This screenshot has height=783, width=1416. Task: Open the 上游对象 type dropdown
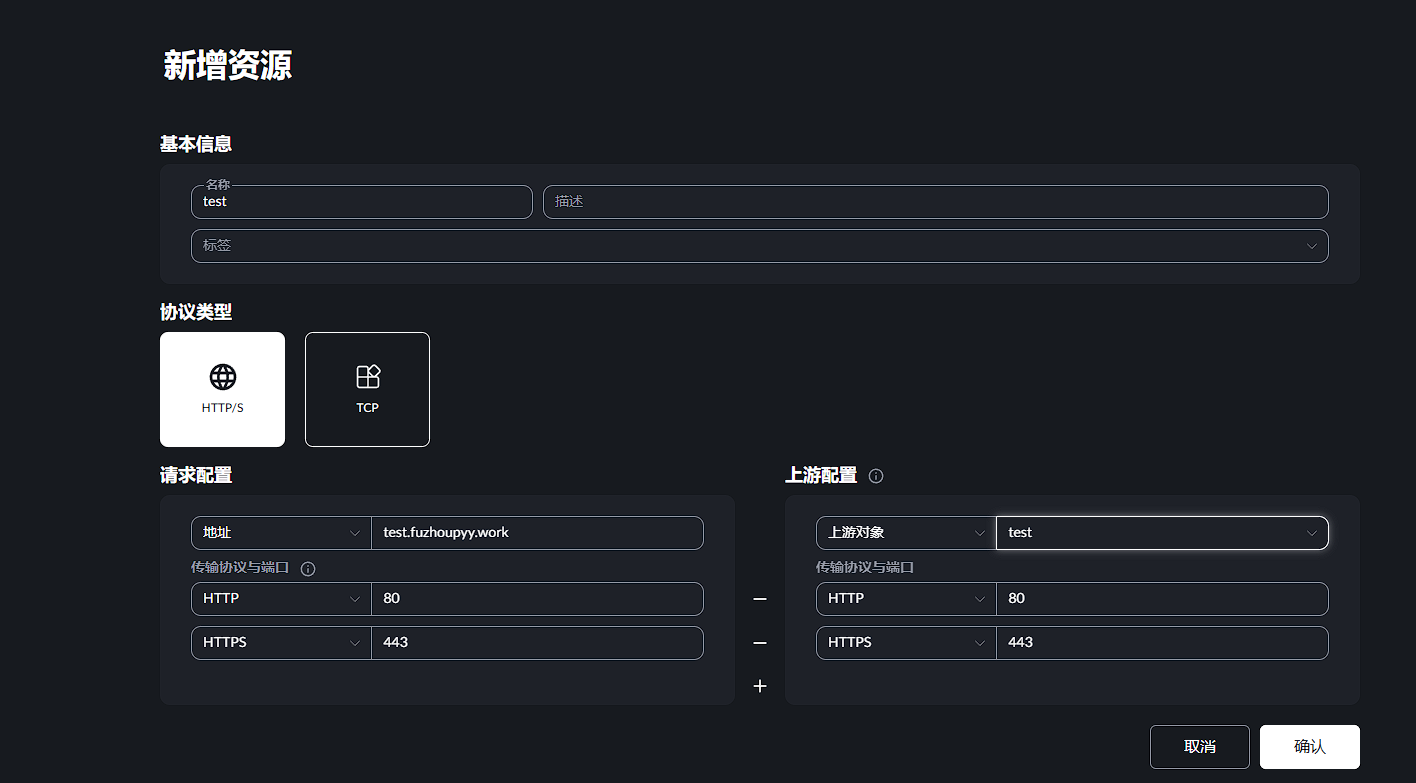pyautogui.click(x=906, y=533)
